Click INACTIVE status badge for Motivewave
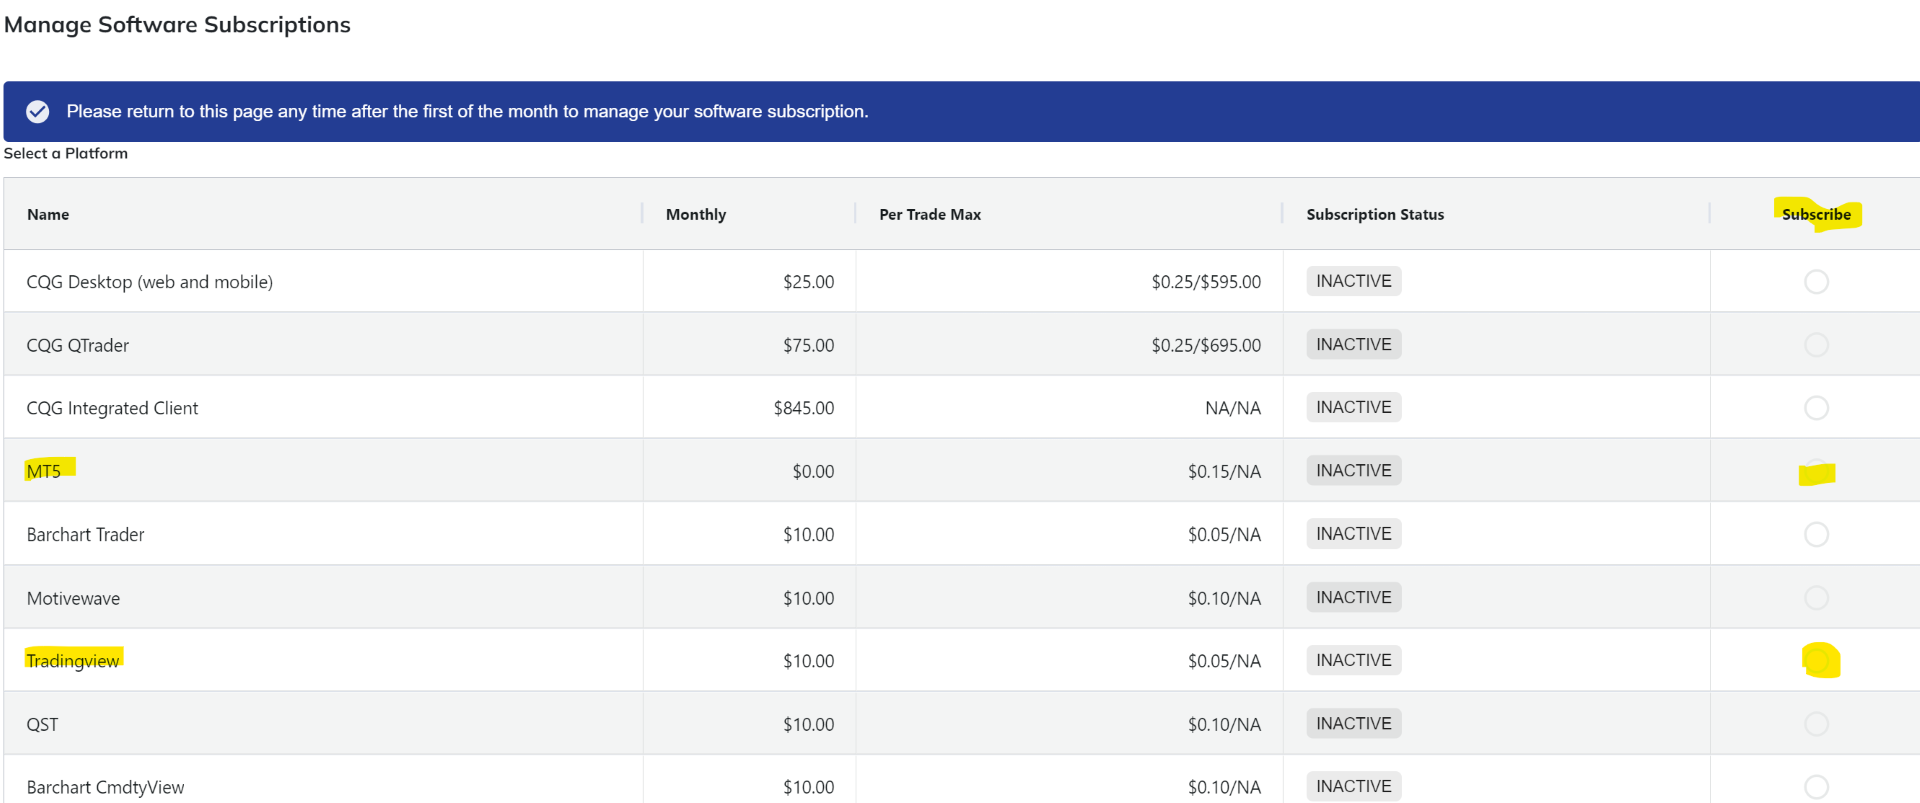This screenshot has width=1920, height=803. click(x=1353, y=598)
